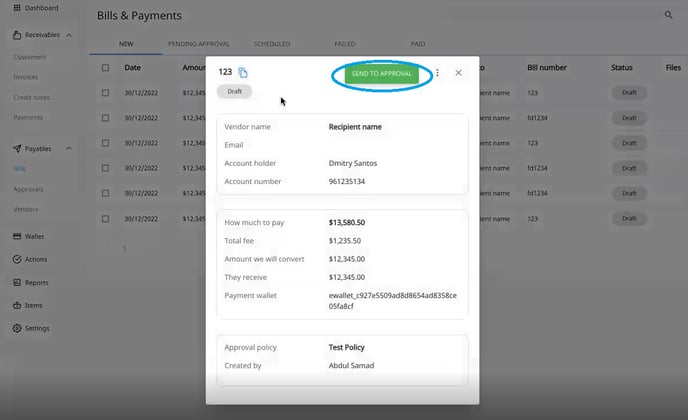Tick the checkbox of the first bill row
Image resolution: width=688 pixels, height=420 pixels.
click(x=105, y=93)
